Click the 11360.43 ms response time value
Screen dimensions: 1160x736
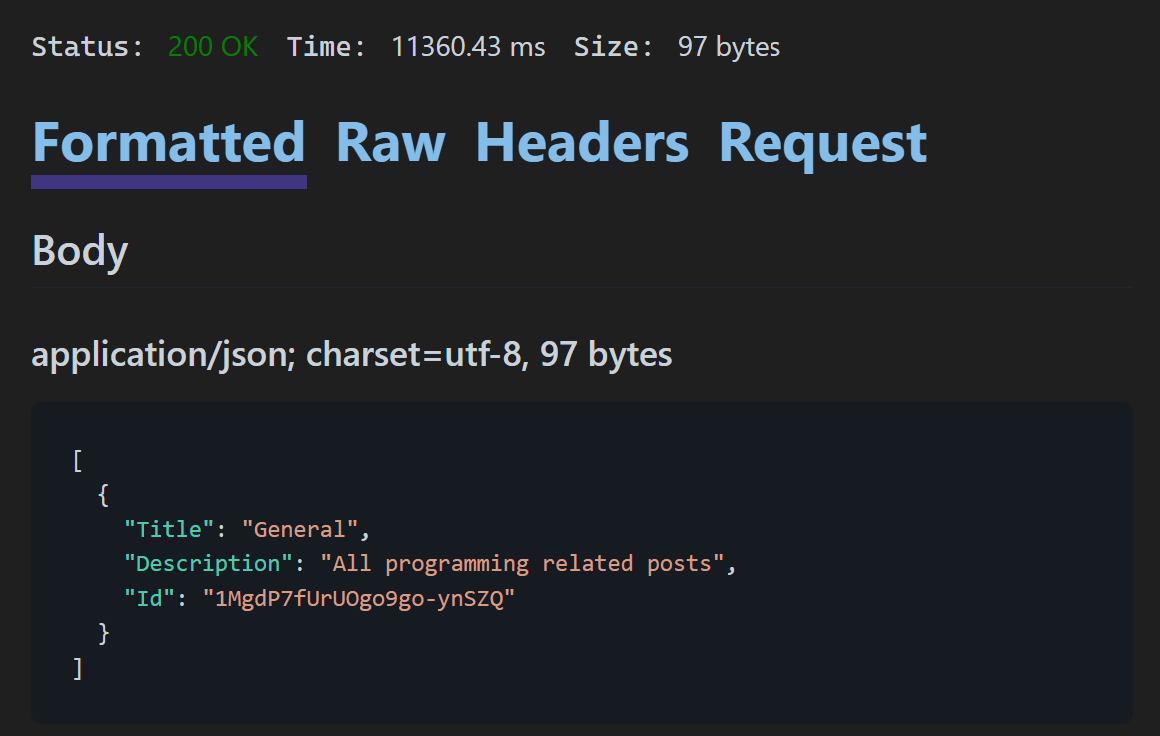coord(468,47)
